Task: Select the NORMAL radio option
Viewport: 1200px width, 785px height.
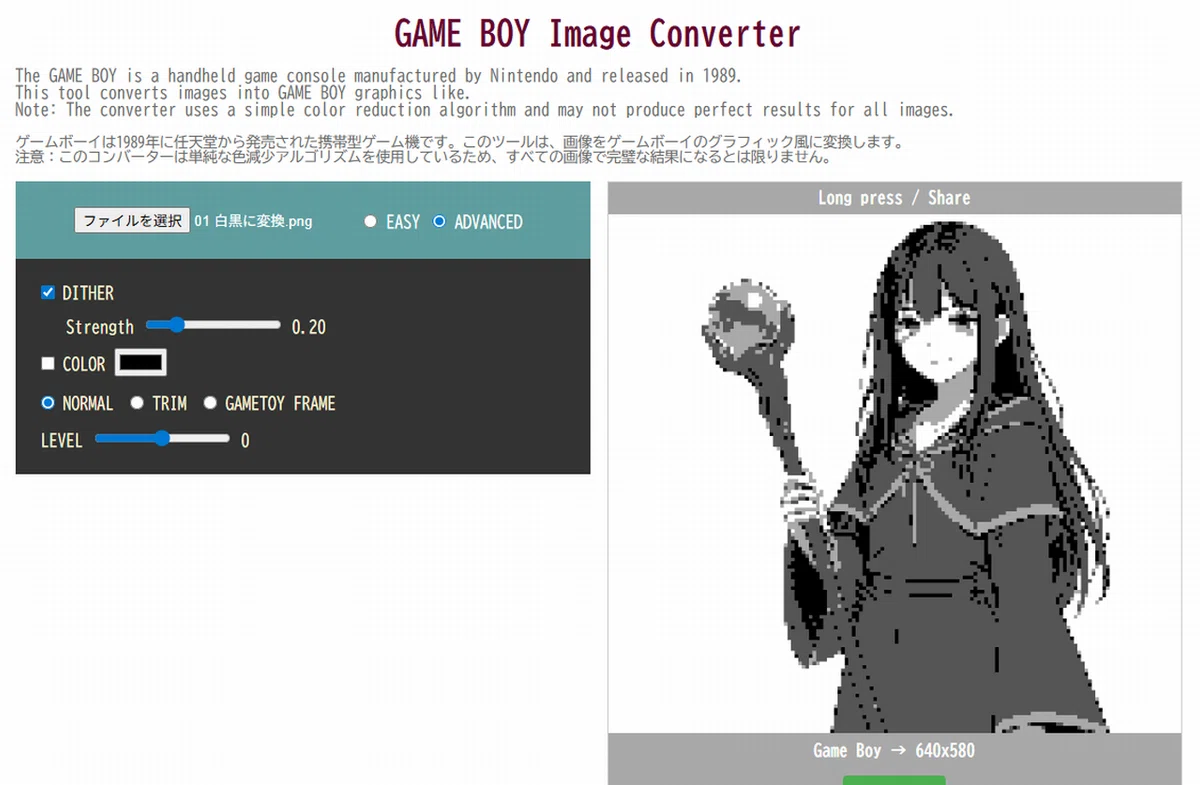Action: [x=47, y=403]
